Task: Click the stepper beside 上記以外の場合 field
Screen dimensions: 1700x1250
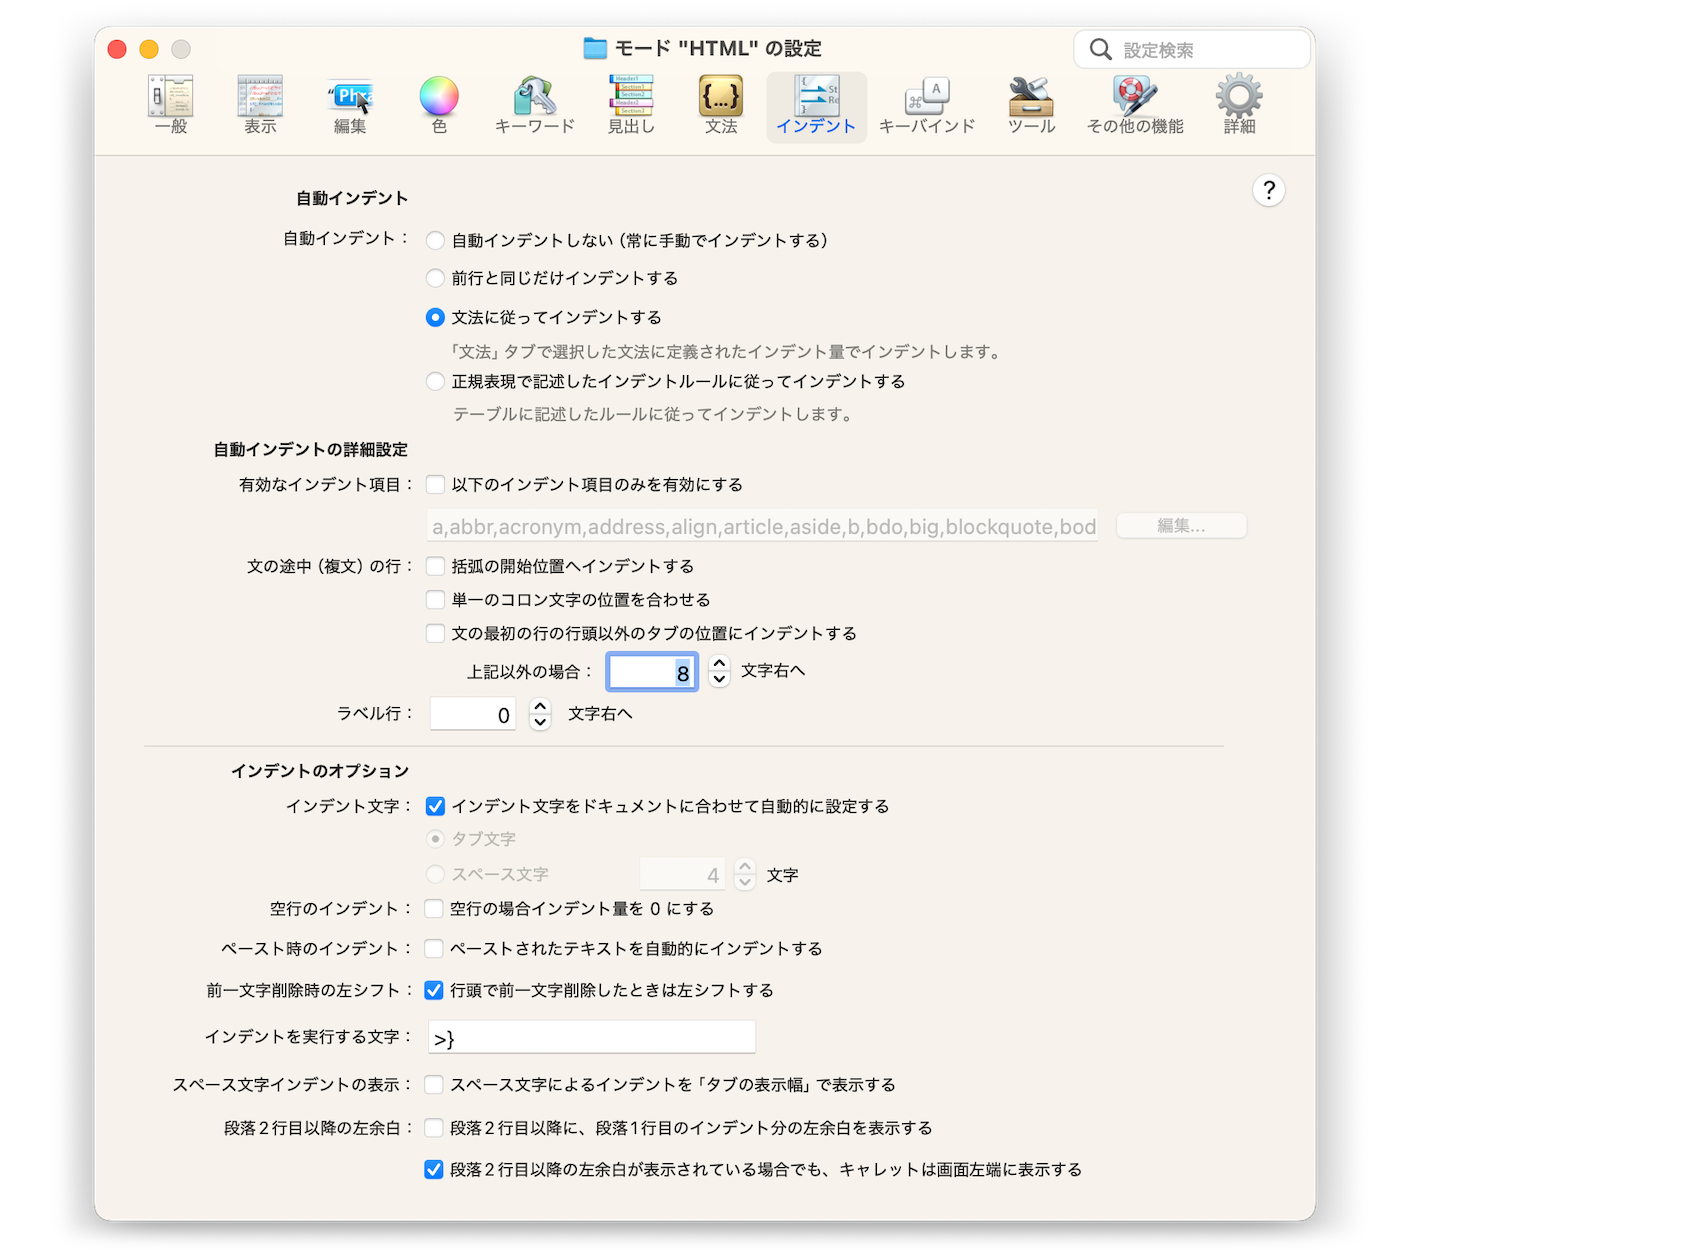Action: 719,671
